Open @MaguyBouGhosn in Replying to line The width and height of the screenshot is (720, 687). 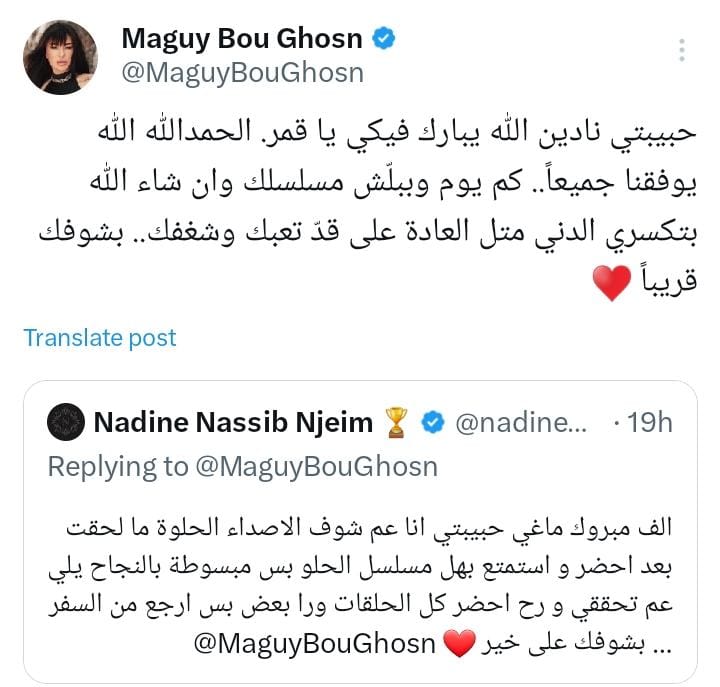click(x=316, y=467)
